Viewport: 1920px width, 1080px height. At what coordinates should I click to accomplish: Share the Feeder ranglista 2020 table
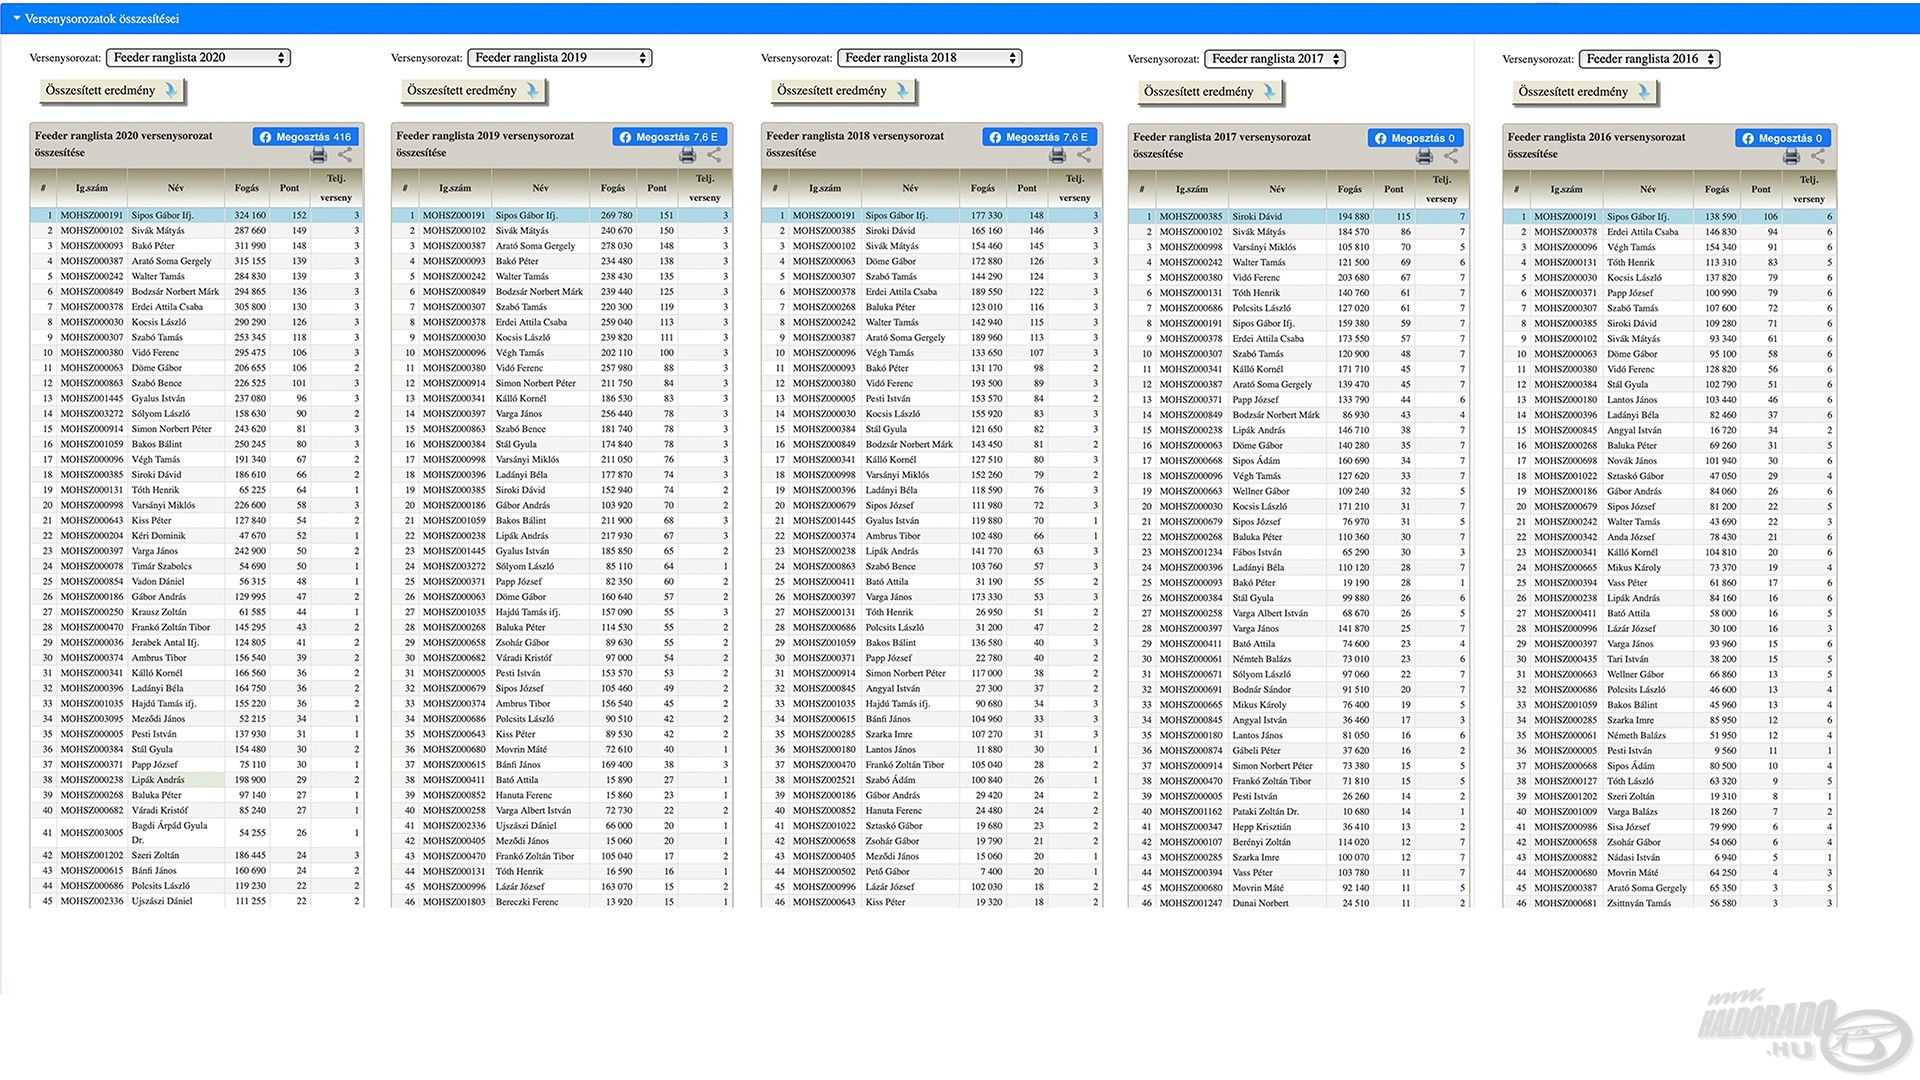345,155
